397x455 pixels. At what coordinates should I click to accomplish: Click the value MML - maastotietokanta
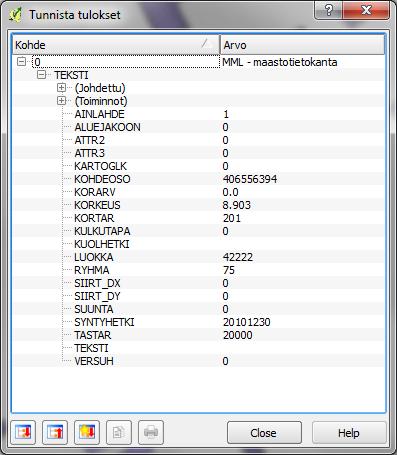tap(280, 62)
